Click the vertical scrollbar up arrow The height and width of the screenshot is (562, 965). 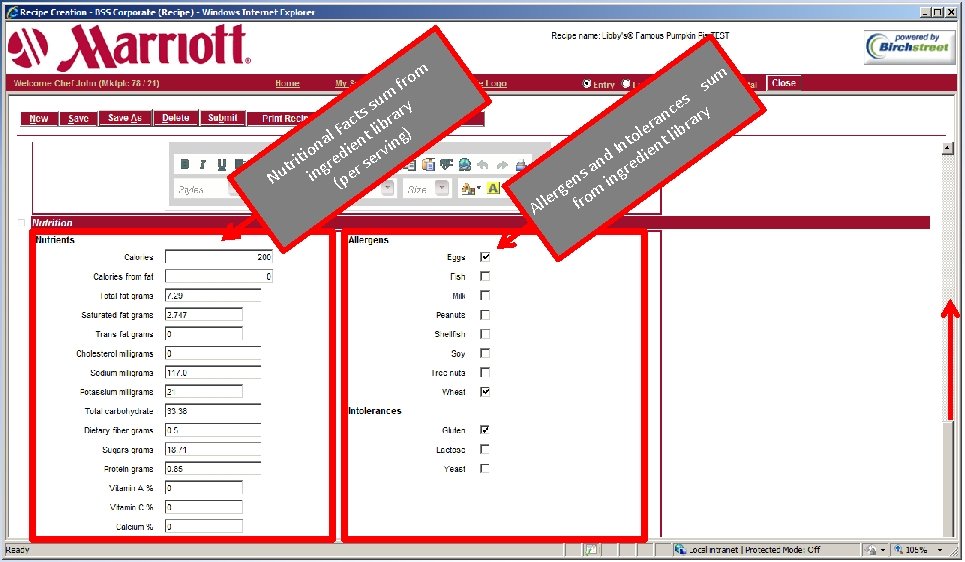948,148
